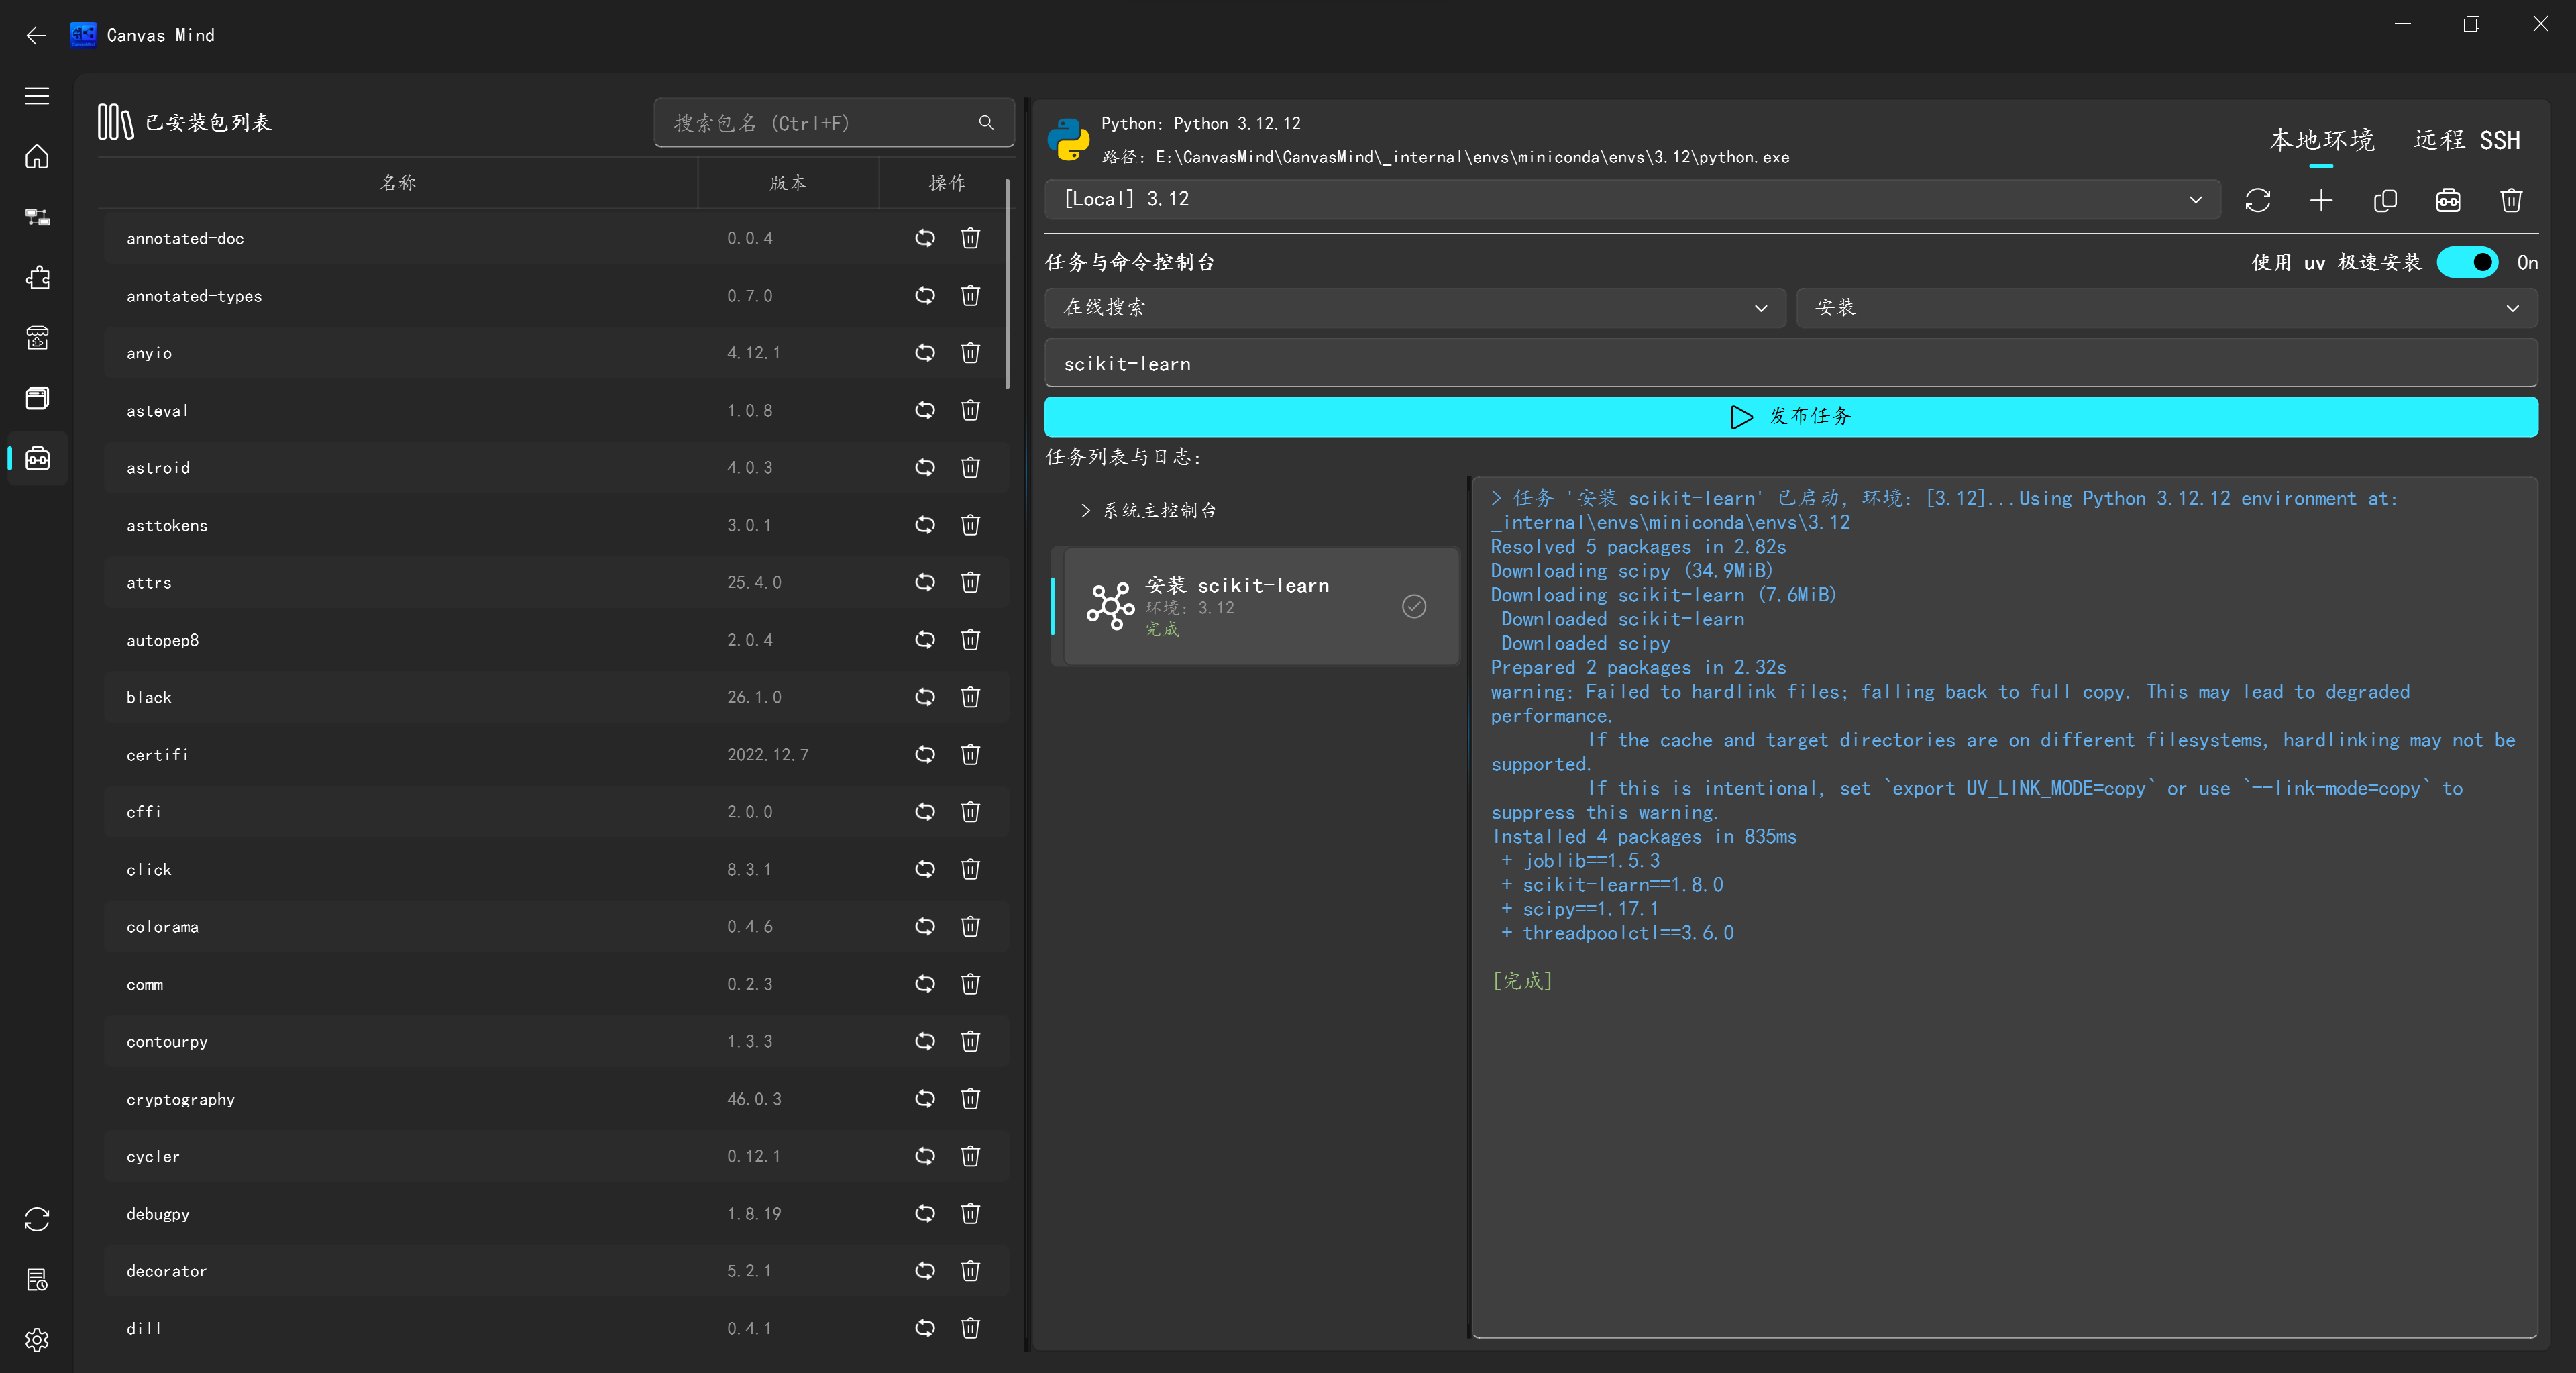This screenshot has height=1373, width=2576.
Task: Click the 操作 column header
Action: pyautogui.click(x=947, y=183)
